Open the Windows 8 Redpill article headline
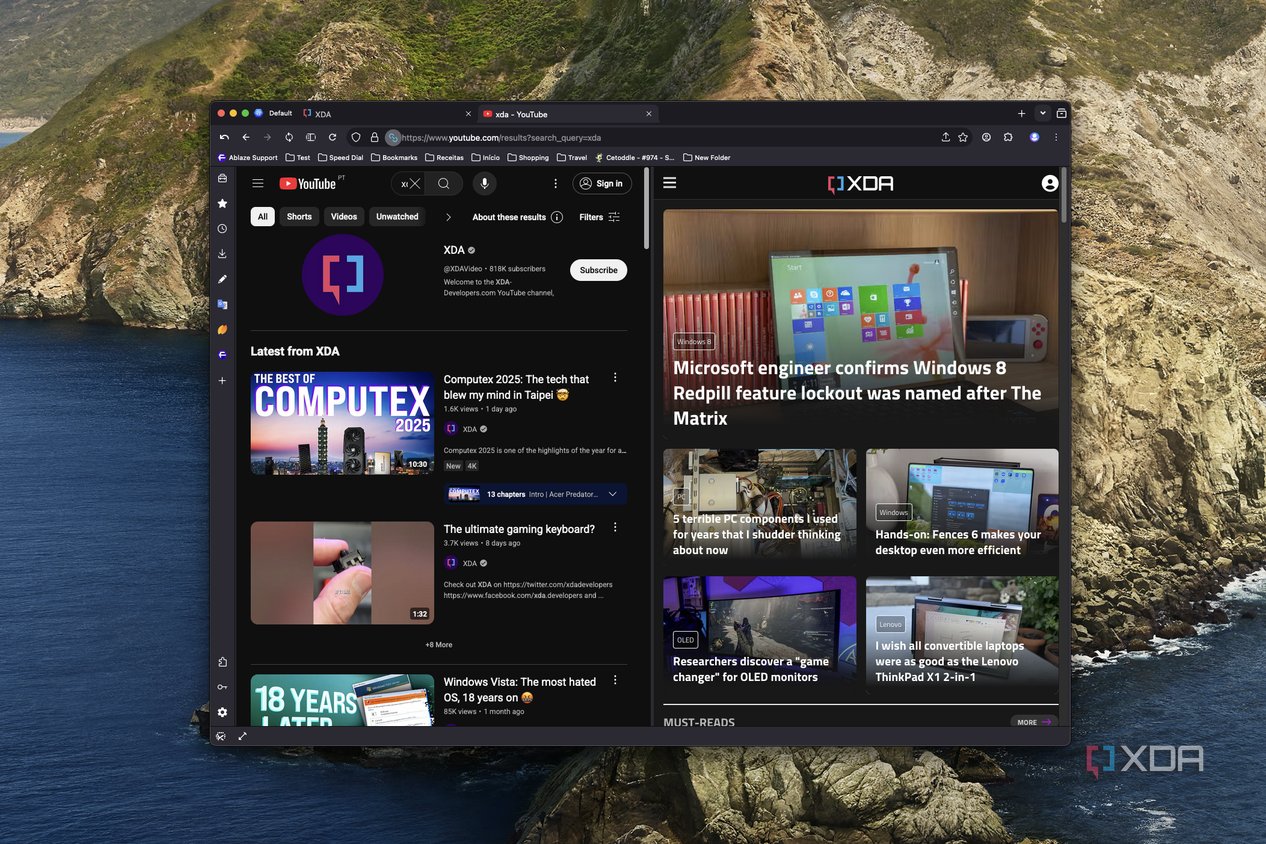1266x844 pixels. (857, 393)
